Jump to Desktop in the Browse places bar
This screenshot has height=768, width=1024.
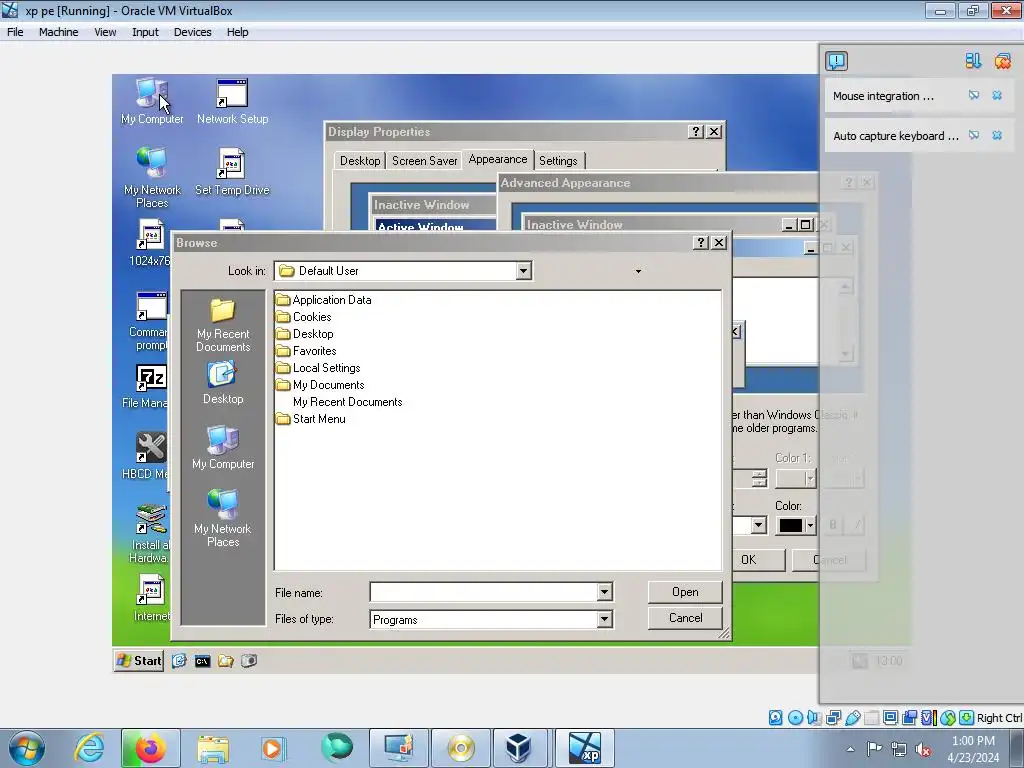[x=223, y=383]
